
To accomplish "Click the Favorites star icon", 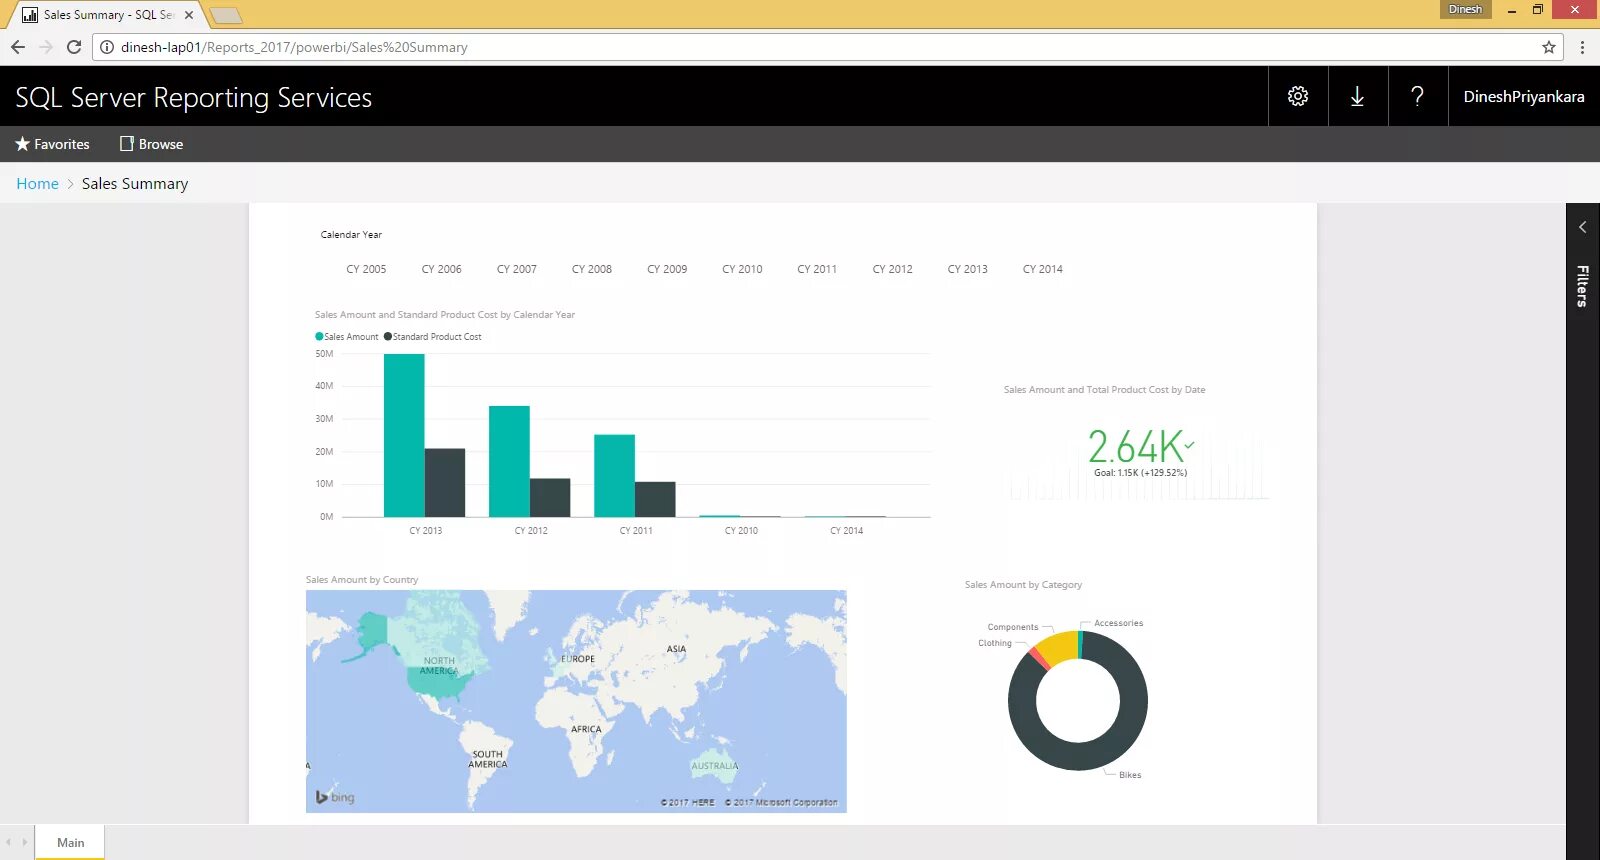I will tap(22, 144).
